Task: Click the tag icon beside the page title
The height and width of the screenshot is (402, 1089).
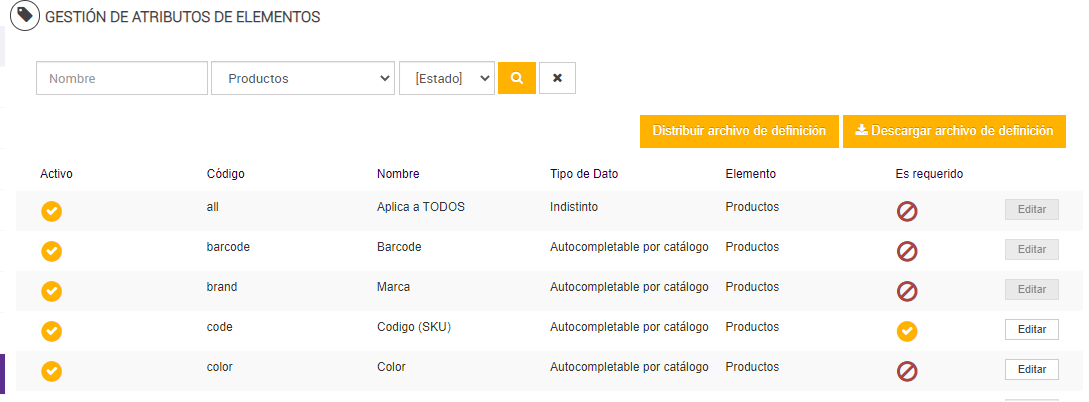Action: point(25,17)
